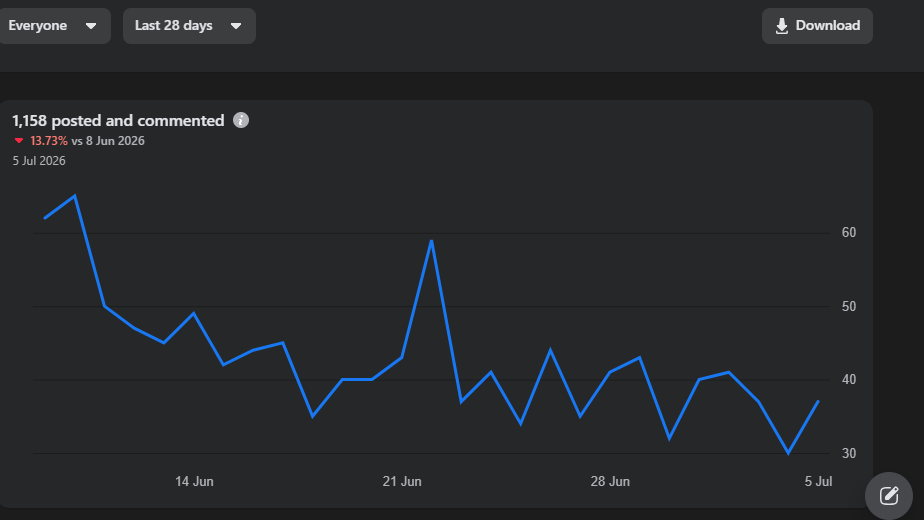Click the info icon beside posted and commented
Screen dimensions: 924x520
[240, 120]
